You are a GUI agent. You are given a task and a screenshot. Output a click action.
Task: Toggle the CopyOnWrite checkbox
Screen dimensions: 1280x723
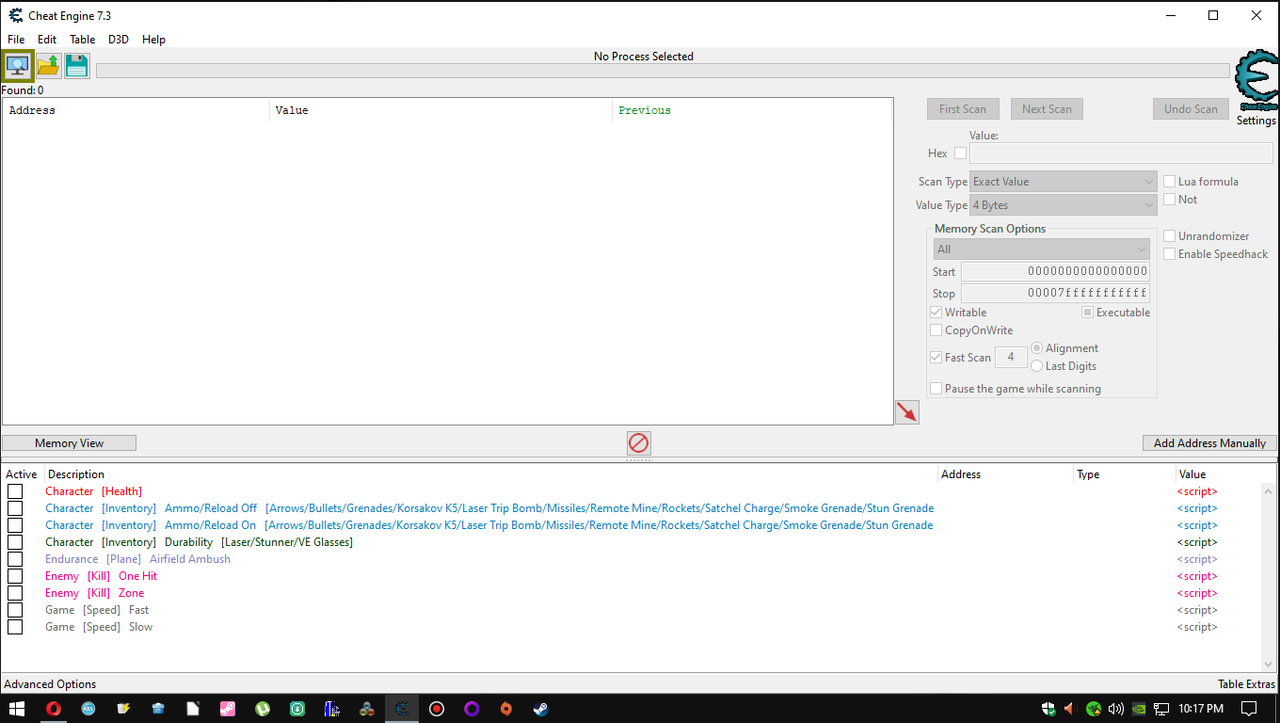coord(936,330)
